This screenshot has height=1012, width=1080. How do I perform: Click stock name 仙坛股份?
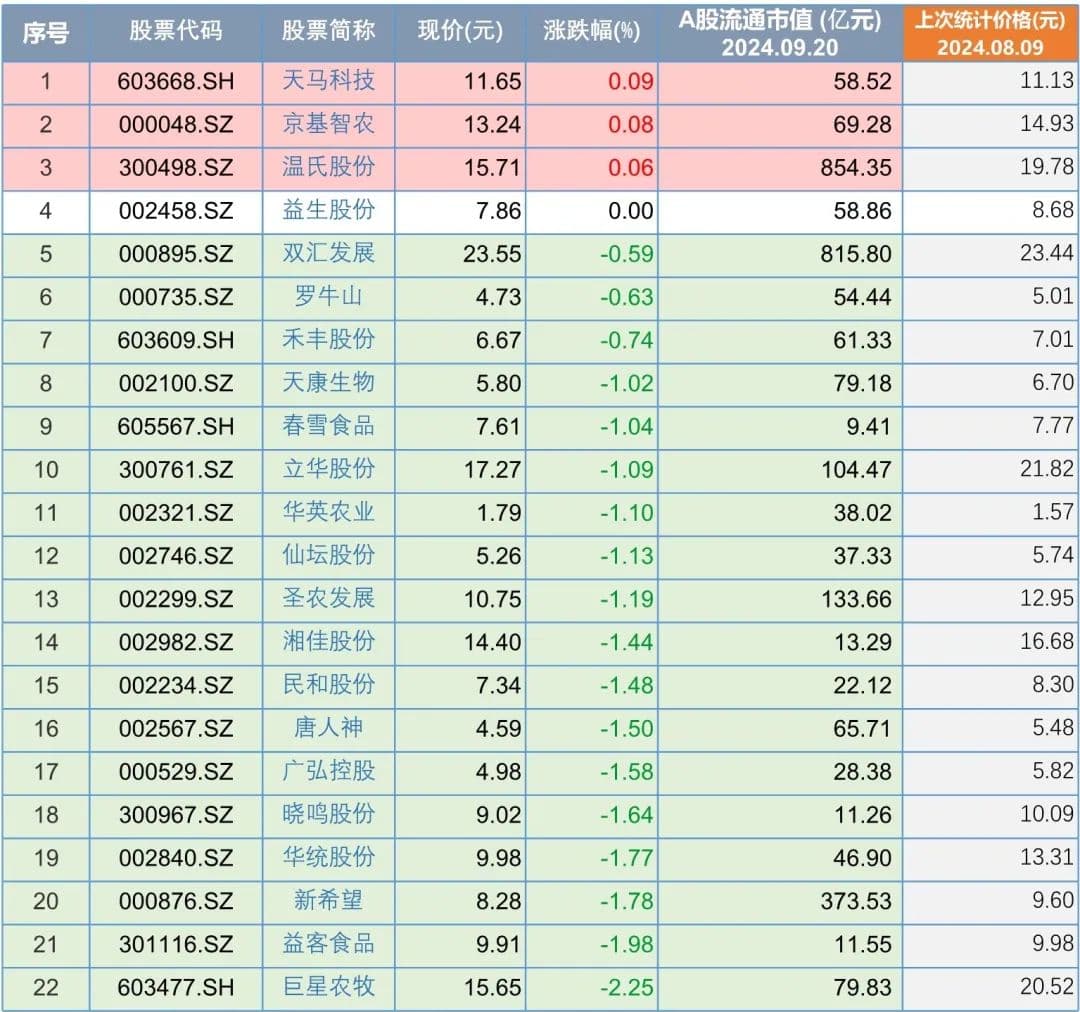click(329, 555)
